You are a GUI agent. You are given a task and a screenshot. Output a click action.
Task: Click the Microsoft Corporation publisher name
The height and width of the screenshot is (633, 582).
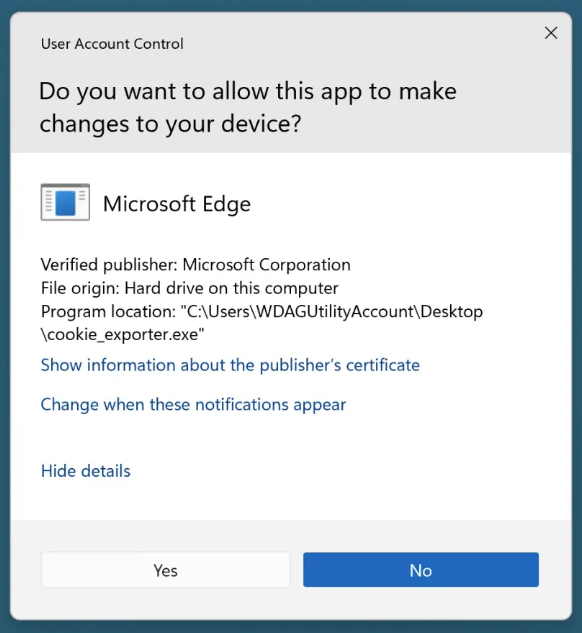coord(266,265)
